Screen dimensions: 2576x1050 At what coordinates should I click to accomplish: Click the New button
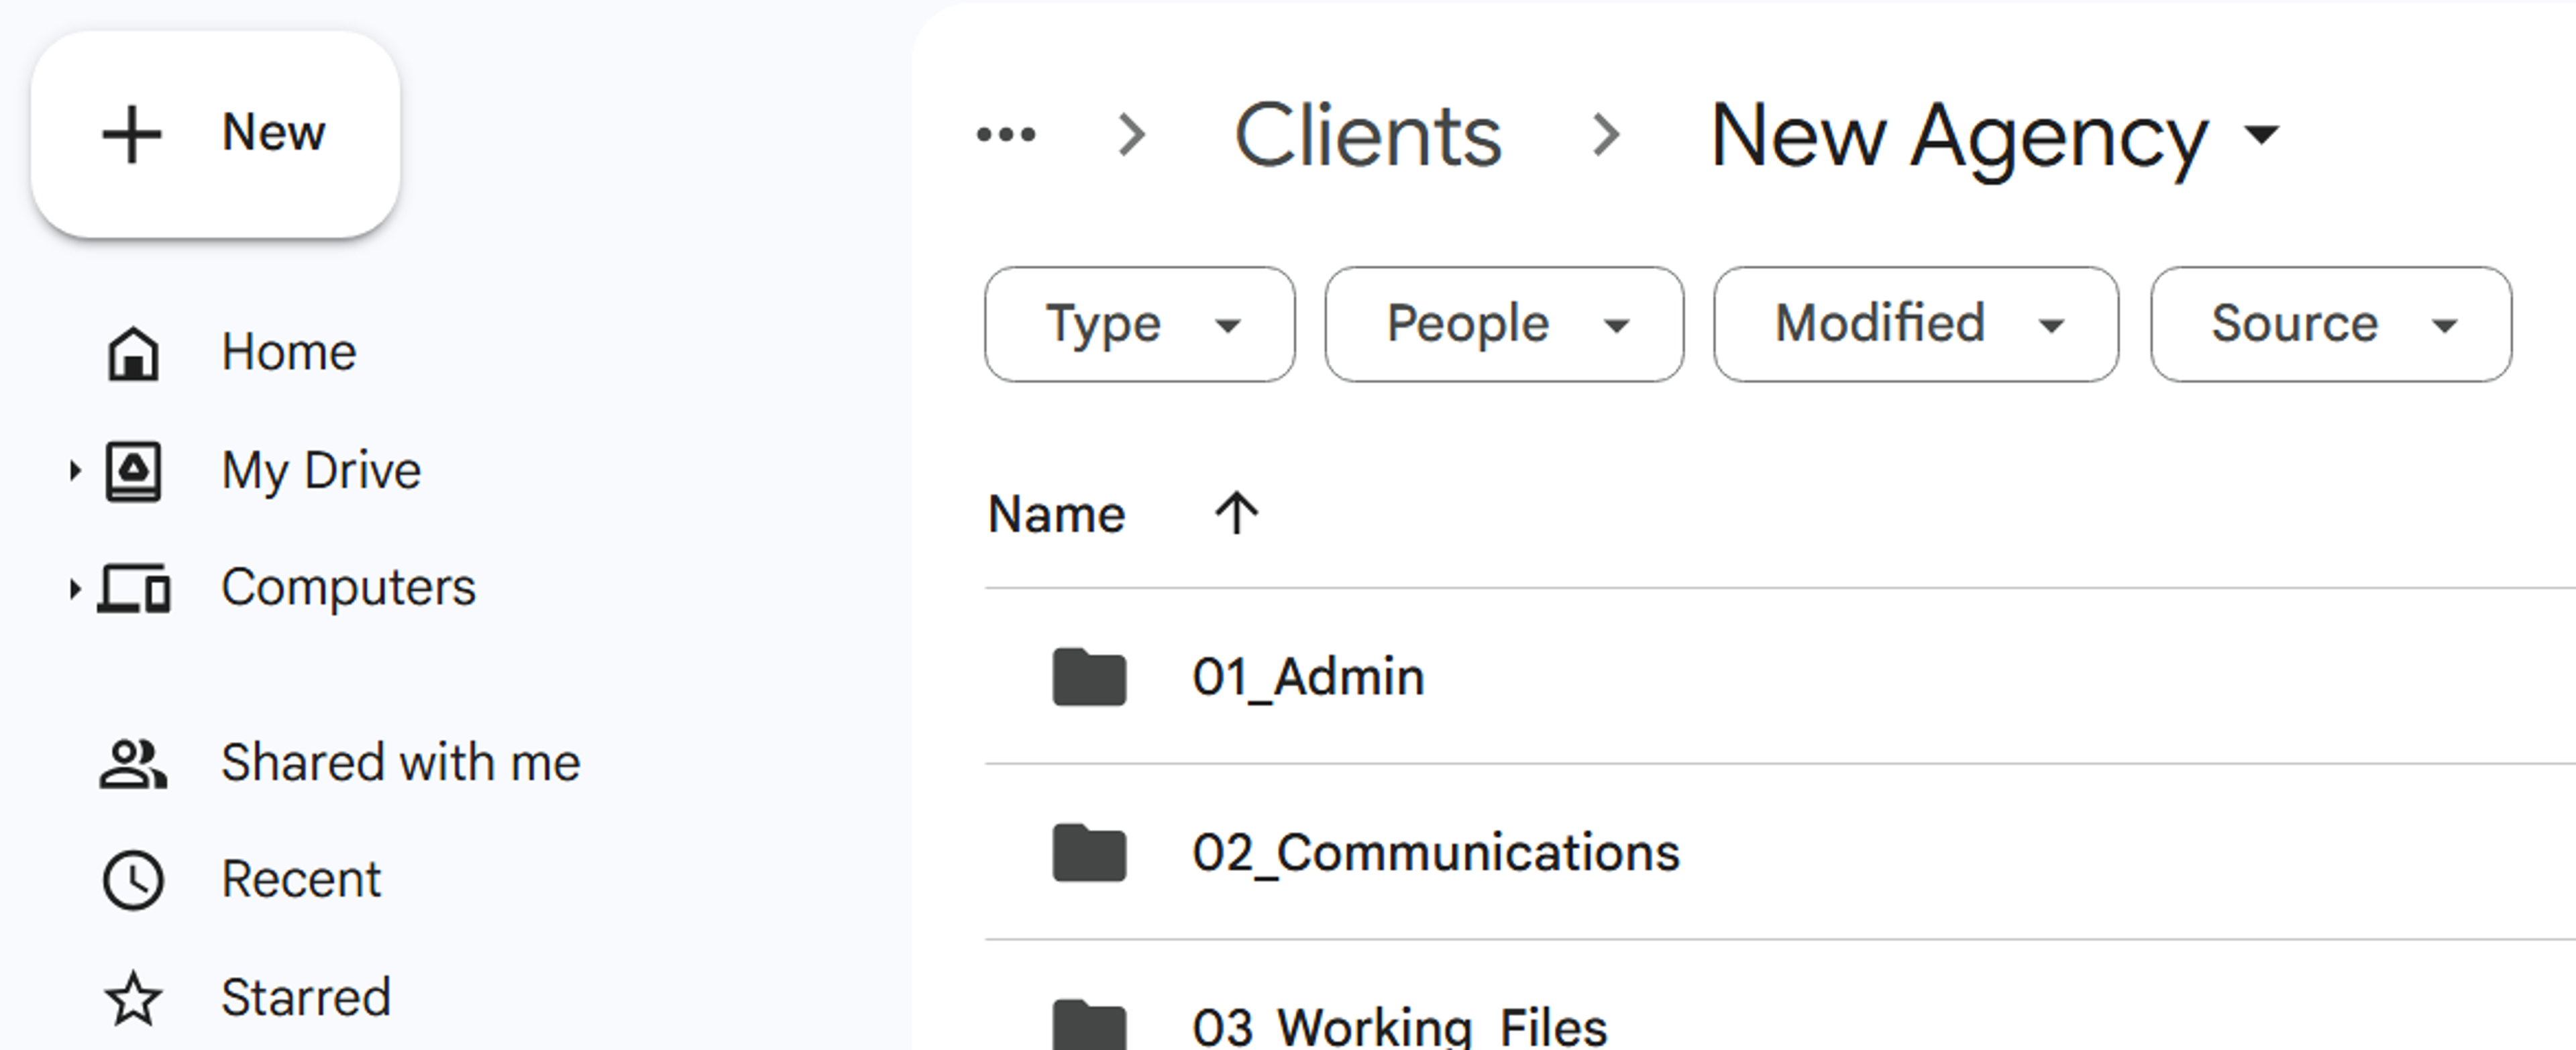[215, 134]
